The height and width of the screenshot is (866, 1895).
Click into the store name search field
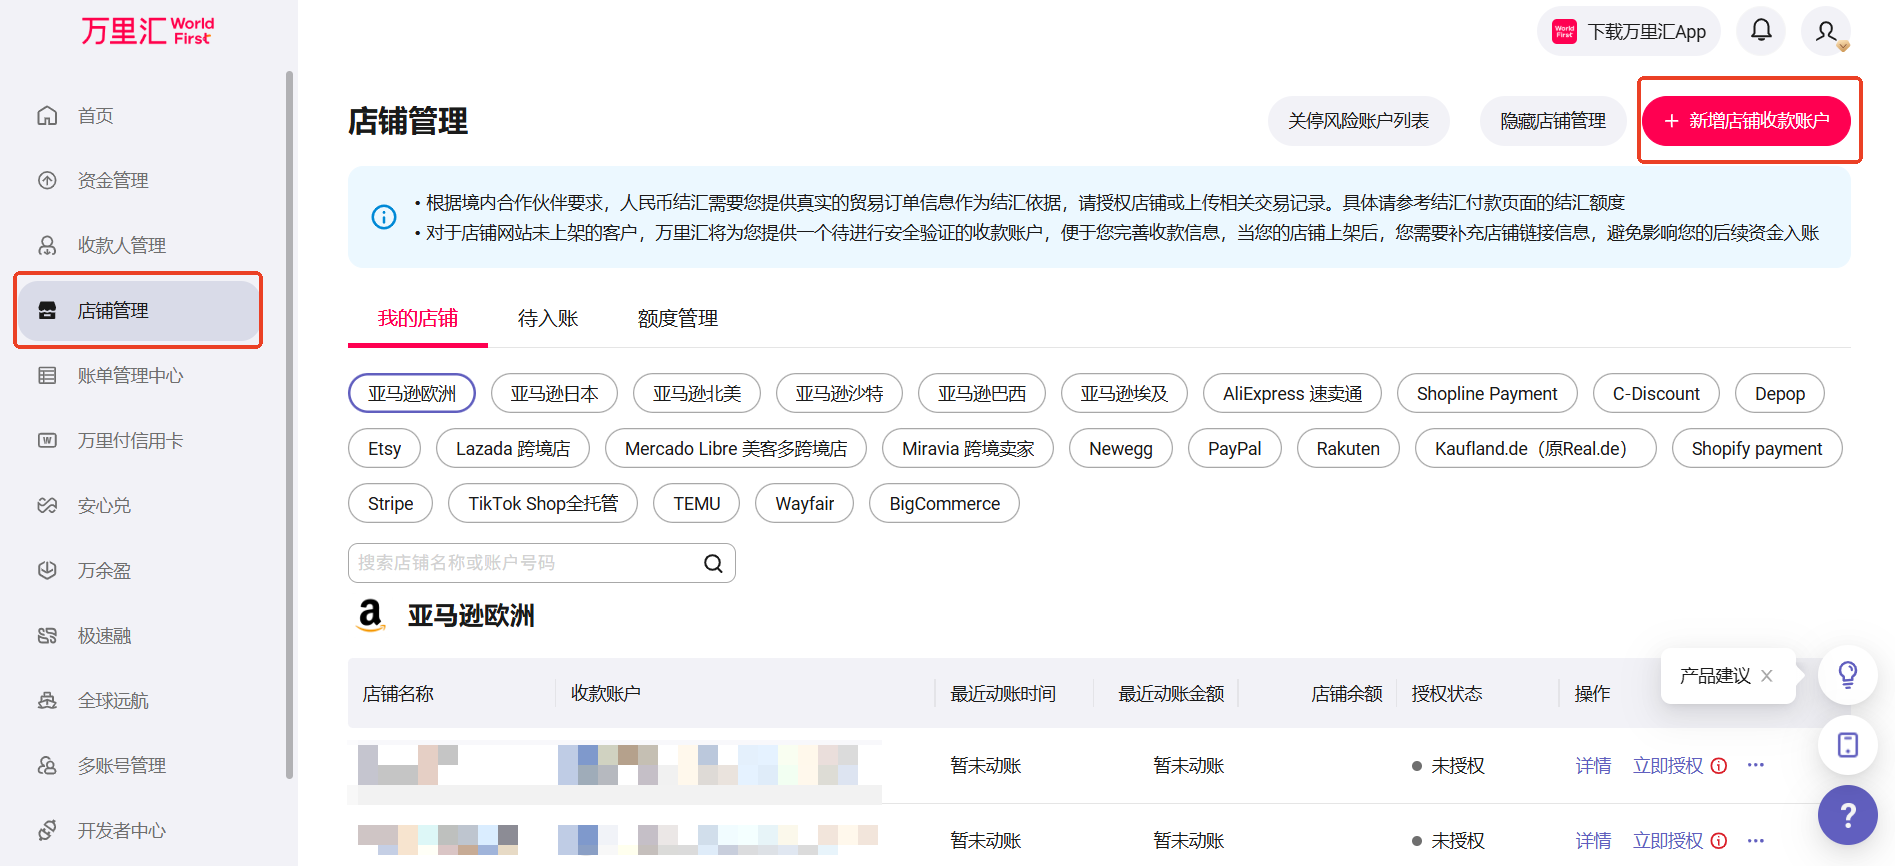(525, 563)
